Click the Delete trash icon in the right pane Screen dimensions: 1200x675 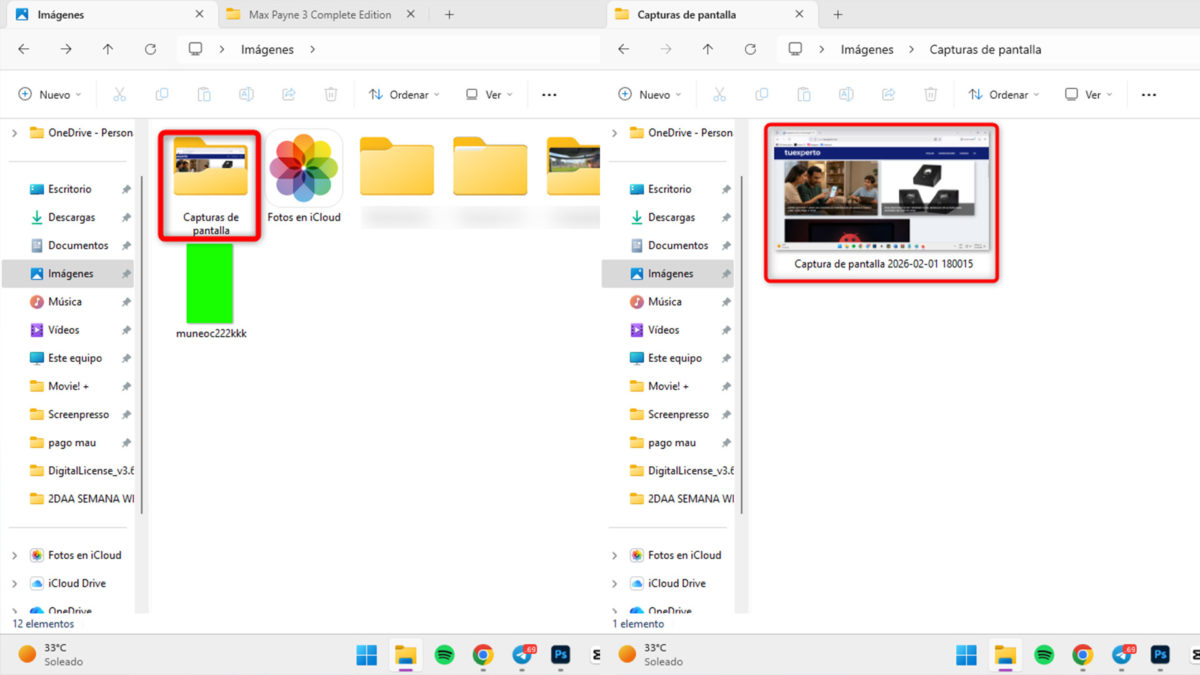930,94
